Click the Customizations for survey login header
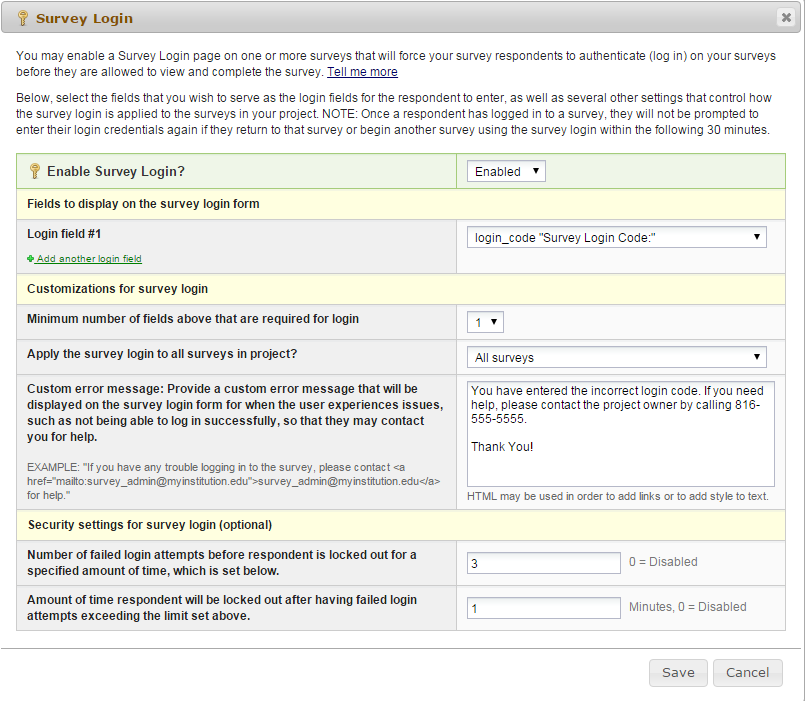Image resolution: width=805 pixels, height=701 pixels. coord(117,289)
